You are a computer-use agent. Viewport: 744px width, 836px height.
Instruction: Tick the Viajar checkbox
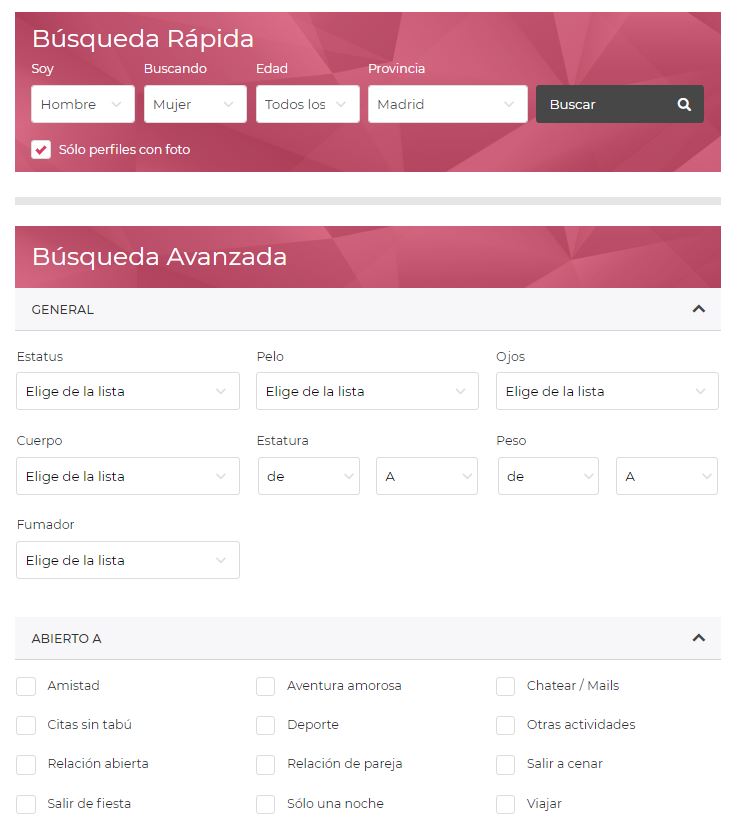pos(506,805)
